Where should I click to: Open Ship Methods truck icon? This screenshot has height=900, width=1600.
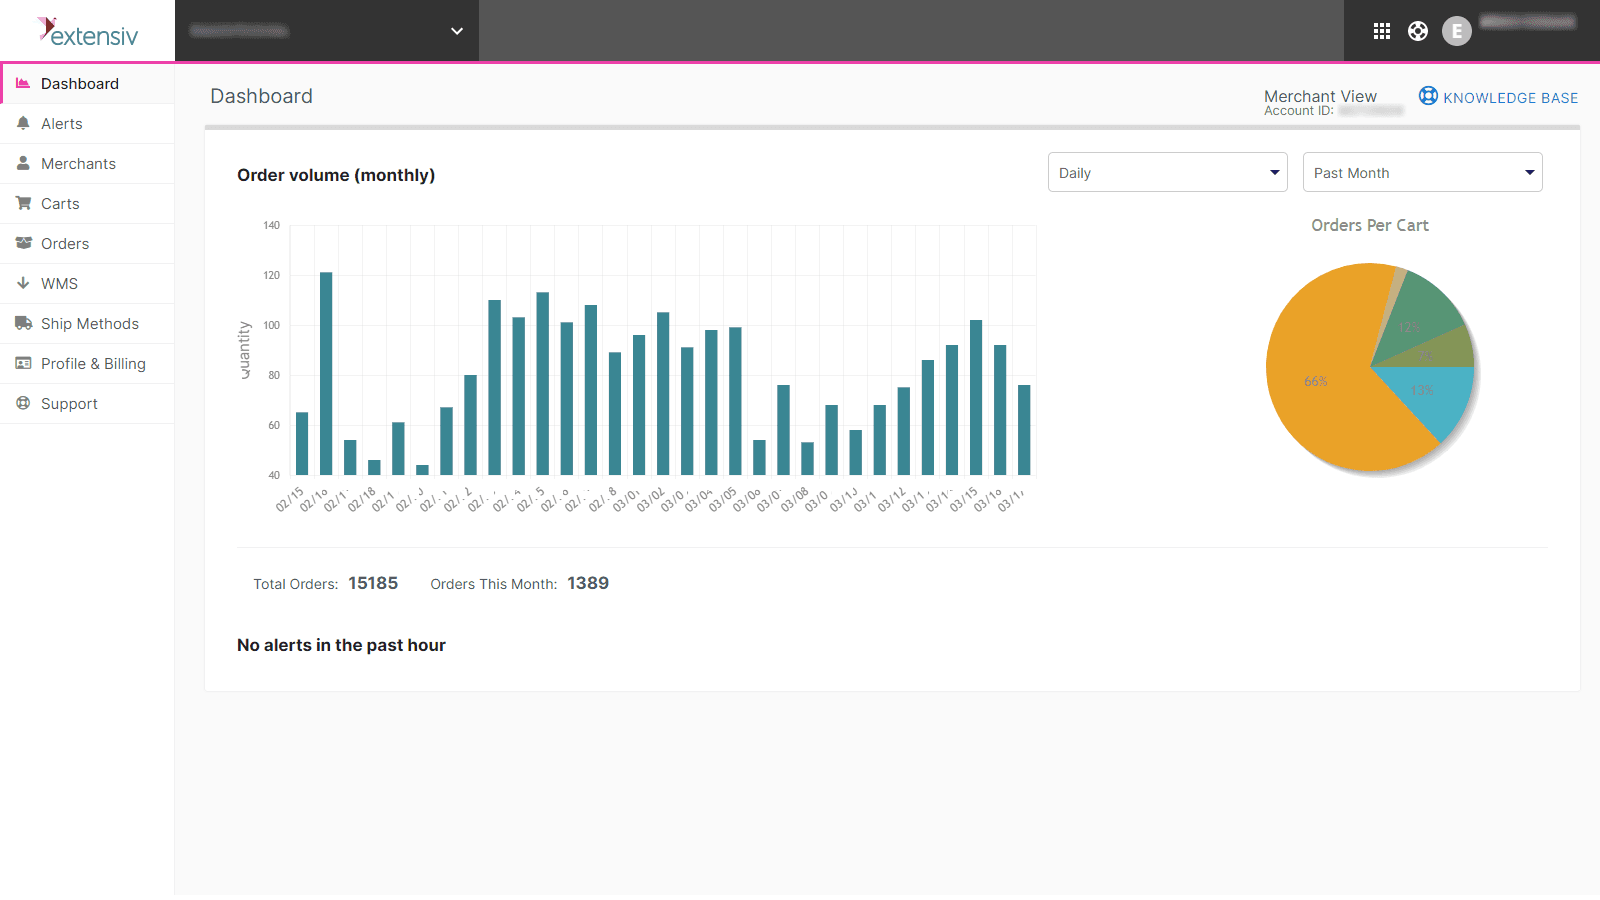pyautogui.click(x=23, y=323)
